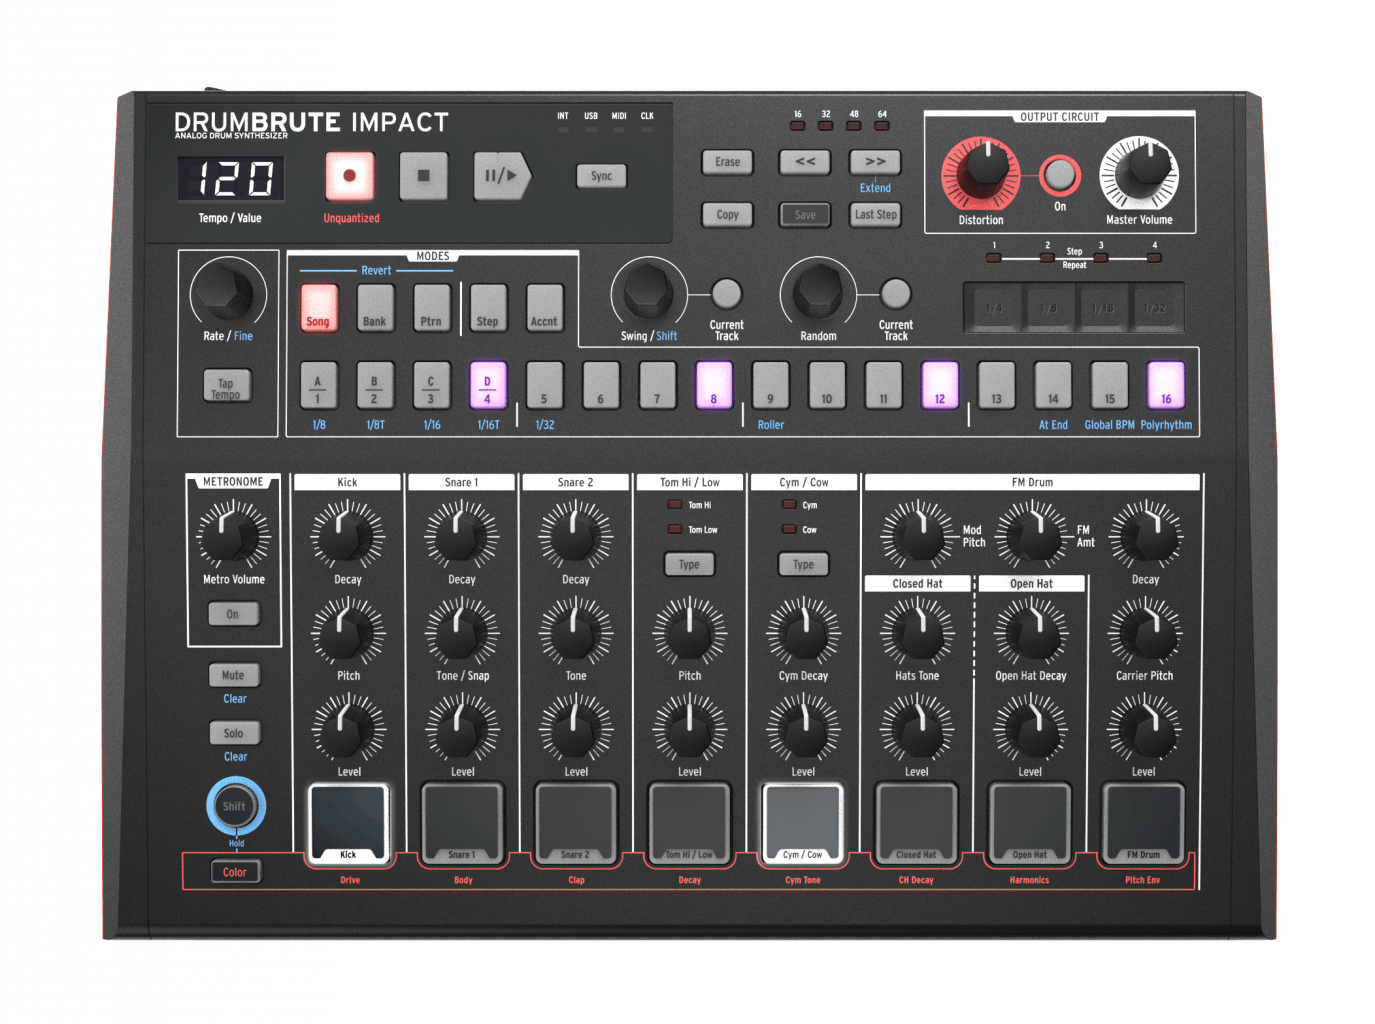
Task: Click the Tap Tempo button
Action: [x=227, y=386]
